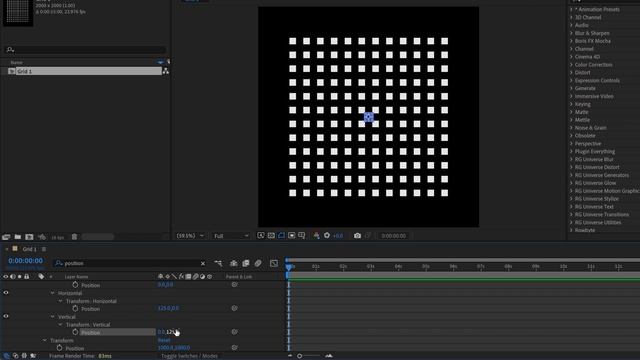This screenshot has width=640, height=360.
Task: Expand the Expression Controls category
Action: 571,80
